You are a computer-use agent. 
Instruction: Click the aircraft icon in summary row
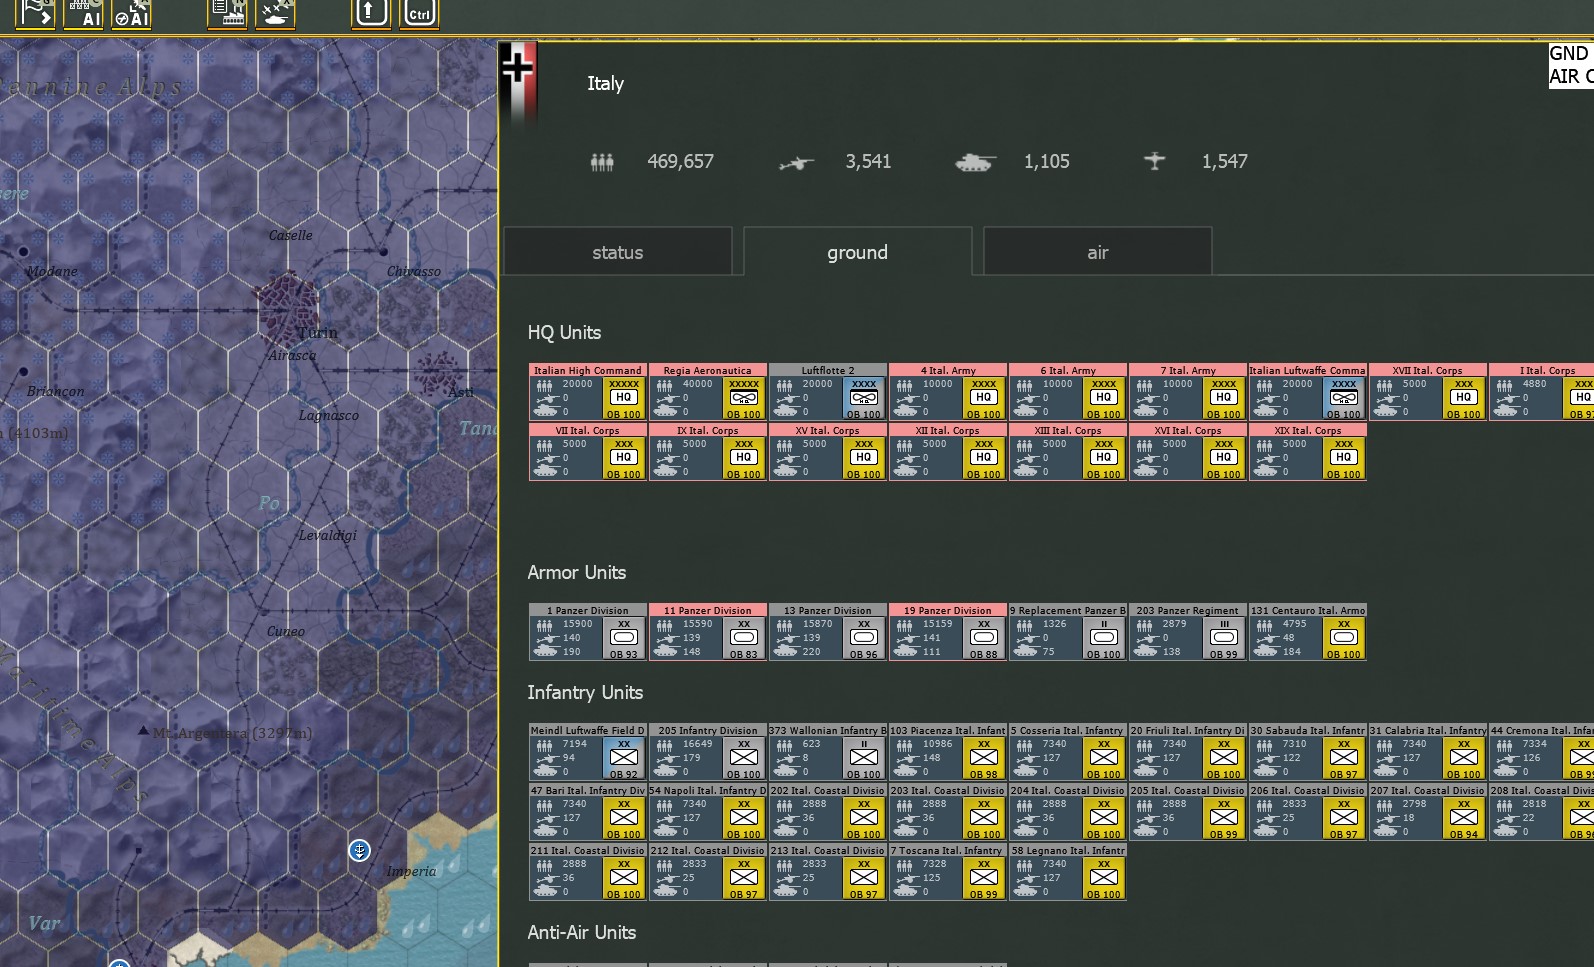[x=1154, y=161]
